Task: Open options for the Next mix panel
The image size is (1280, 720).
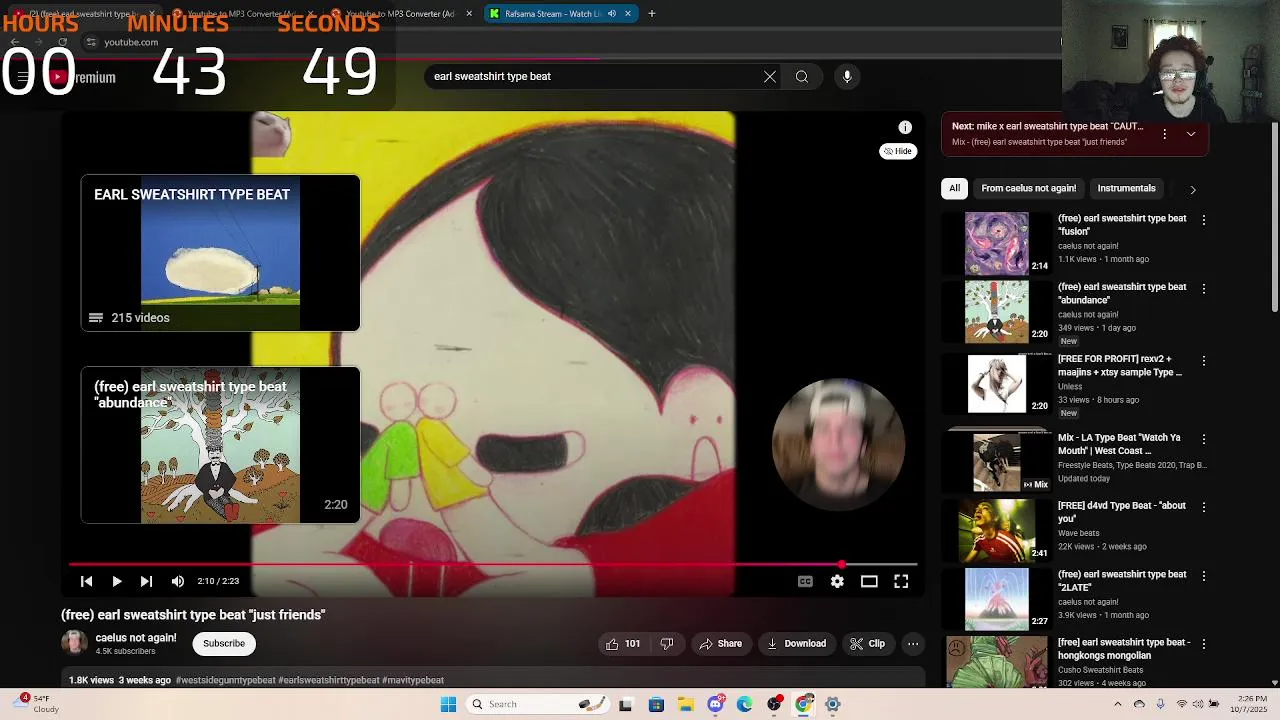Action: click(1164, 134)
